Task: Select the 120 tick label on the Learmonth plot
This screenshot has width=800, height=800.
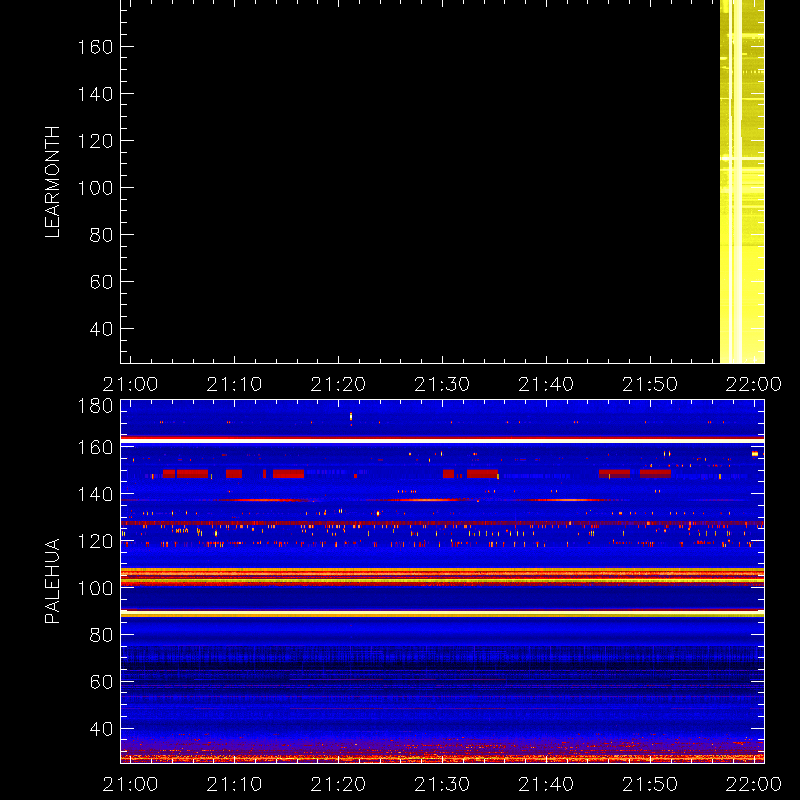Action: [95, 141]
